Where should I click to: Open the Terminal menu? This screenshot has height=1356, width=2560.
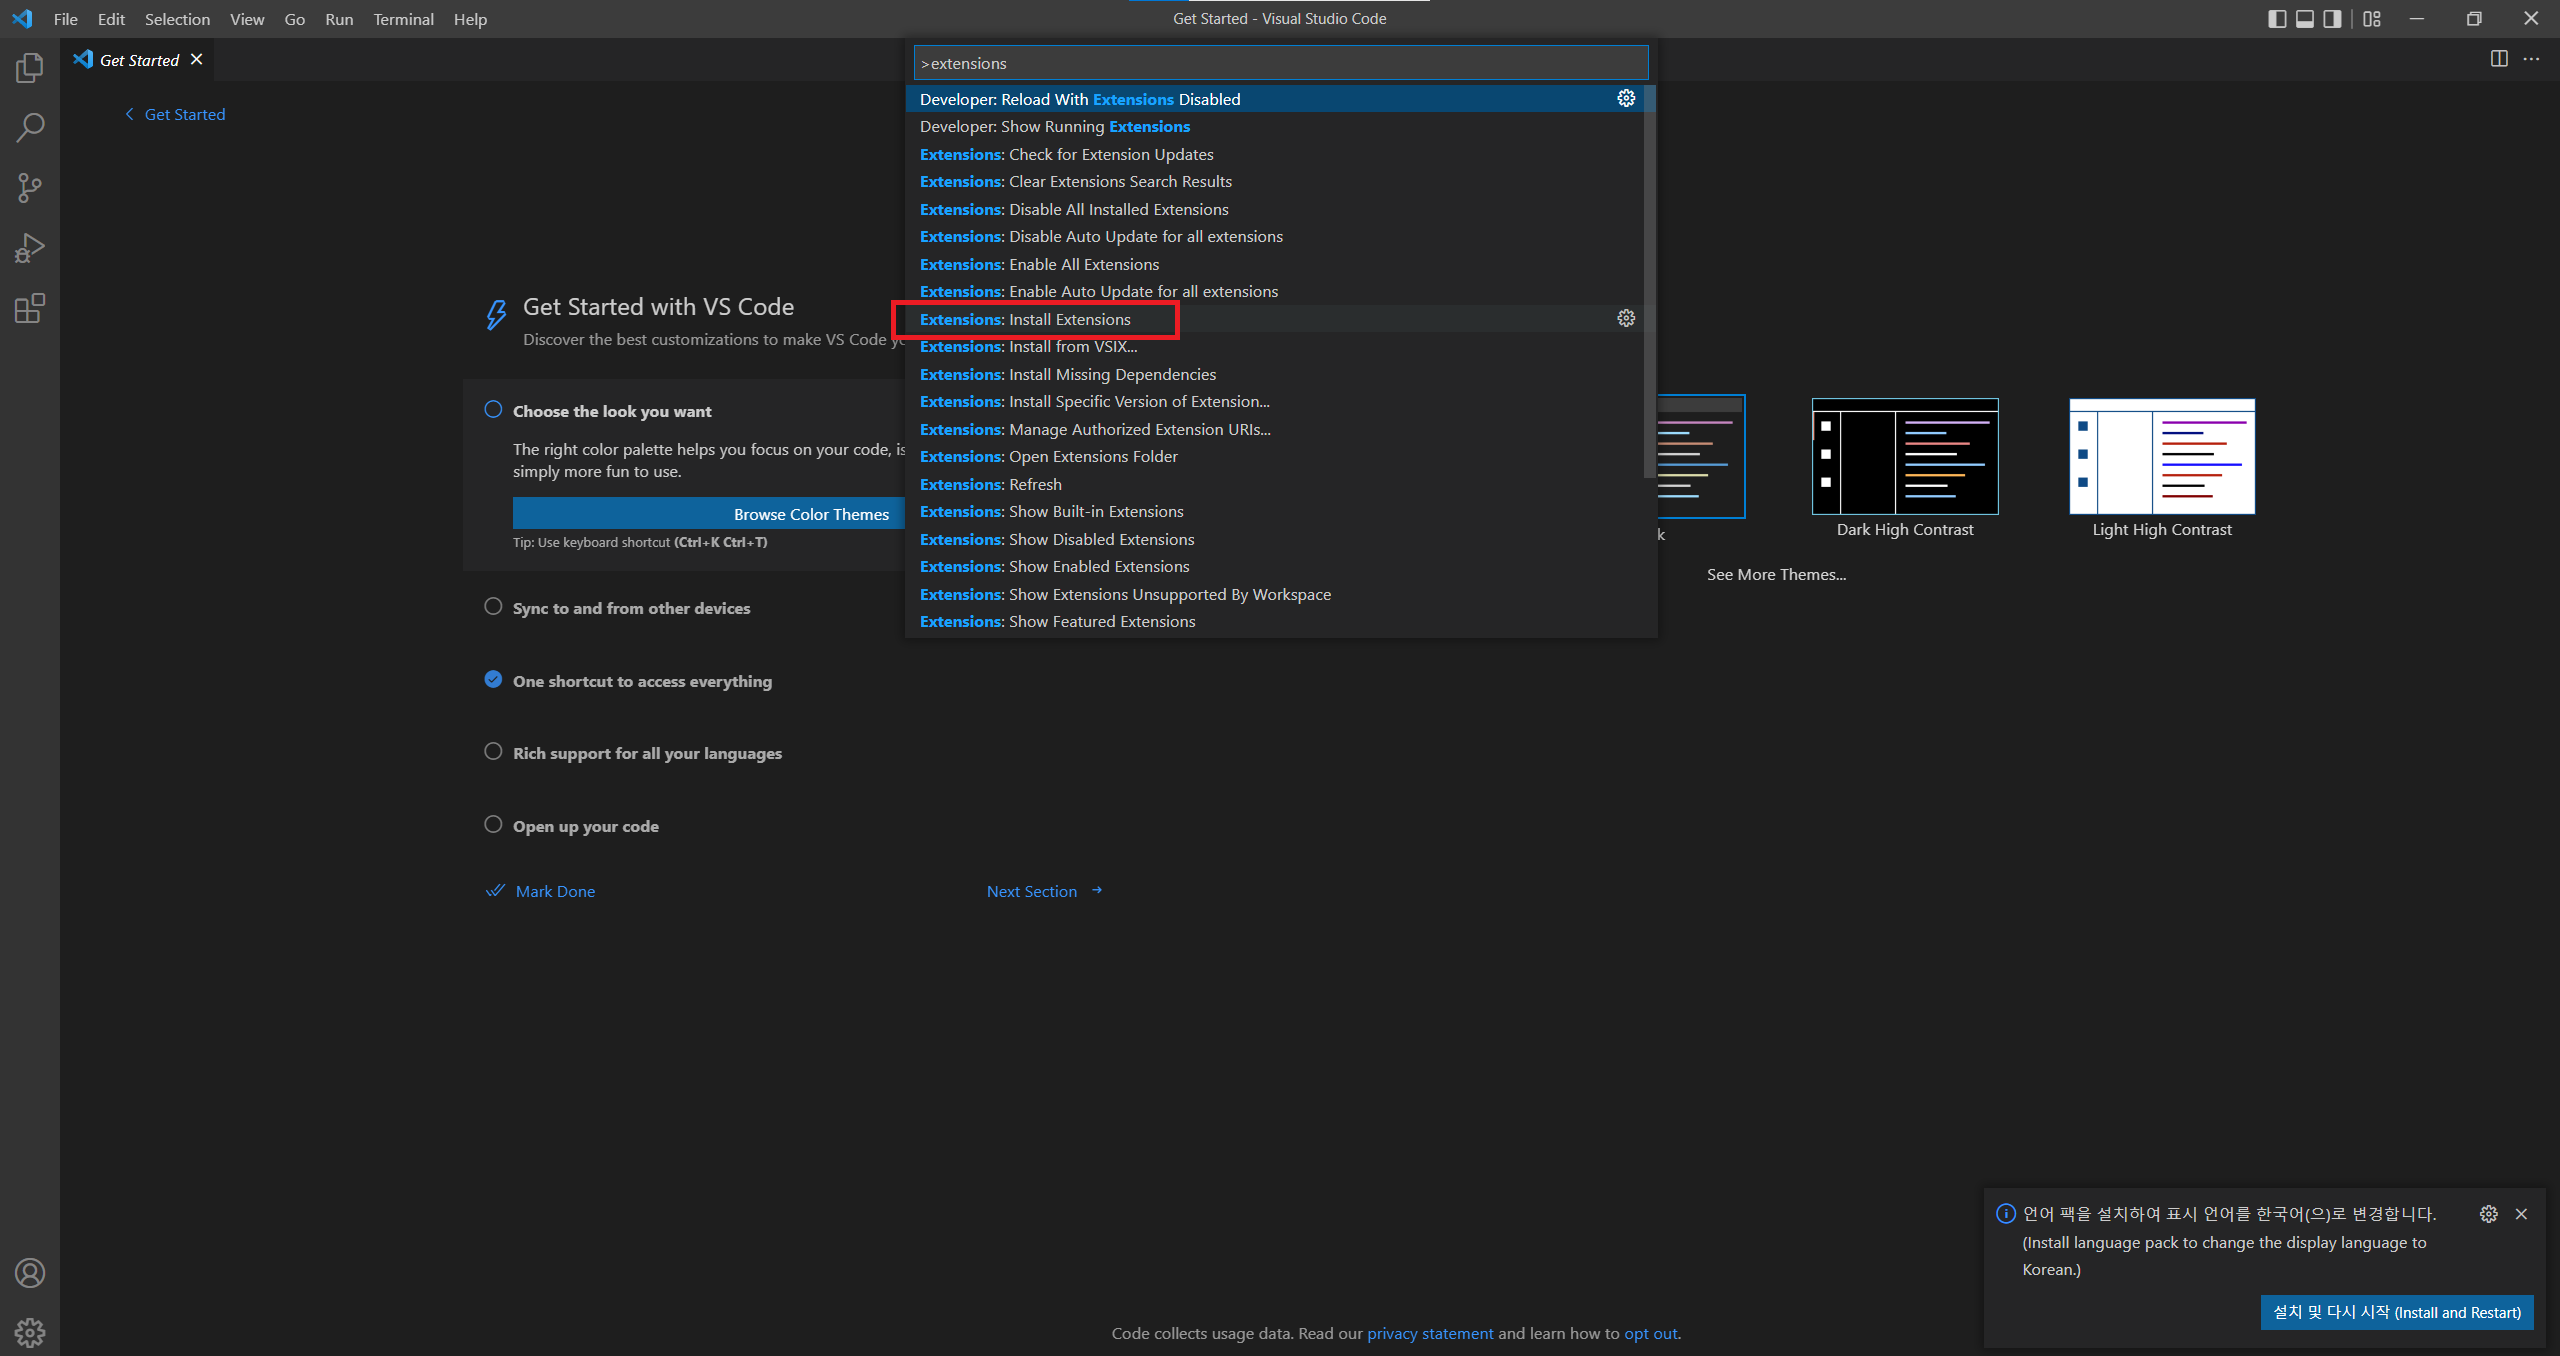403,19
